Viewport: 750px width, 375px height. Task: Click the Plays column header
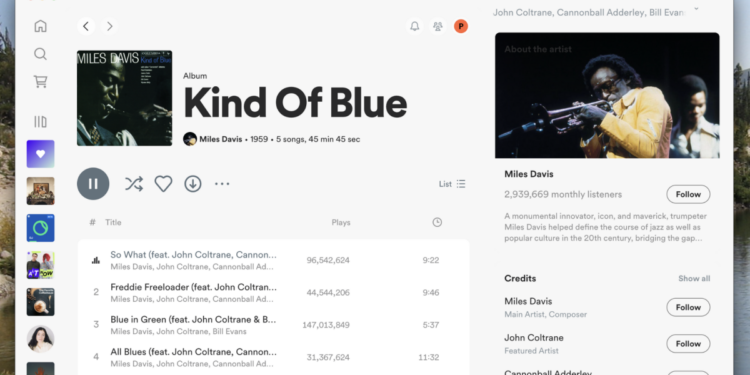click(341, 222)
